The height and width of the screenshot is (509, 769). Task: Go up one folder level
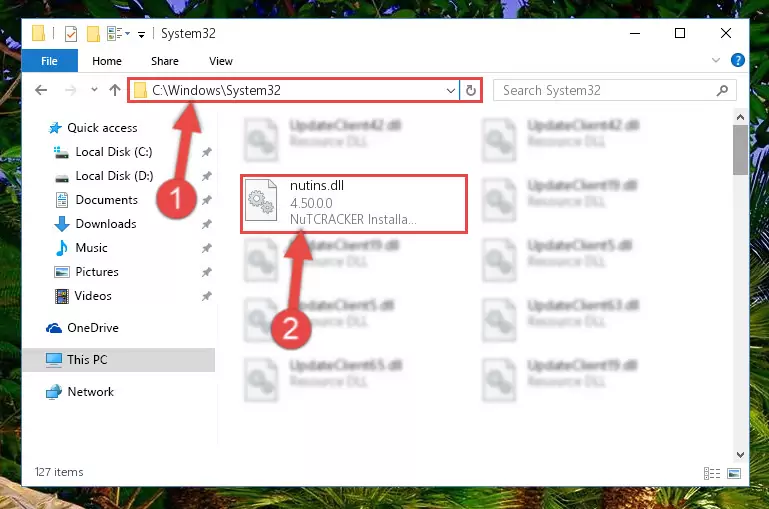pos(115,90)
